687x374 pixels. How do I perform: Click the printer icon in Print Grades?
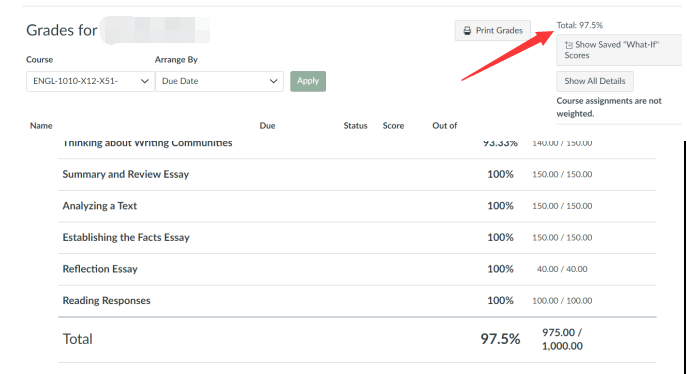click(467, 31)
